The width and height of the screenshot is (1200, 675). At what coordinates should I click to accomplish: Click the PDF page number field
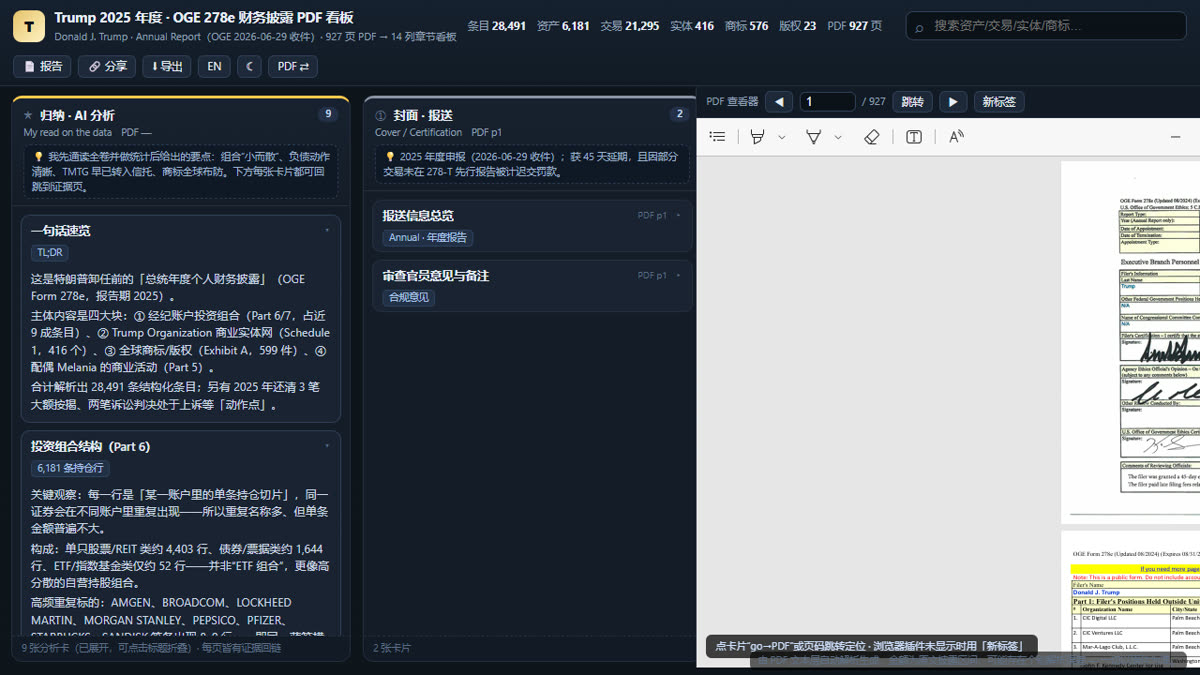(828, 101)
